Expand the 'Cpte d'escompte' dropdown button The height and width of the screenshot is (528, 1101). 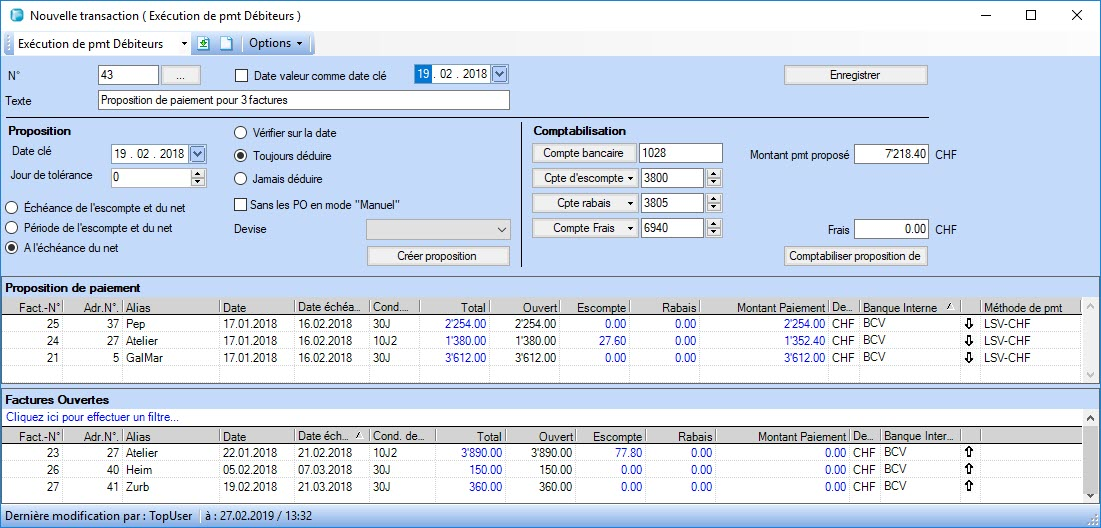[x=629, y=178]
